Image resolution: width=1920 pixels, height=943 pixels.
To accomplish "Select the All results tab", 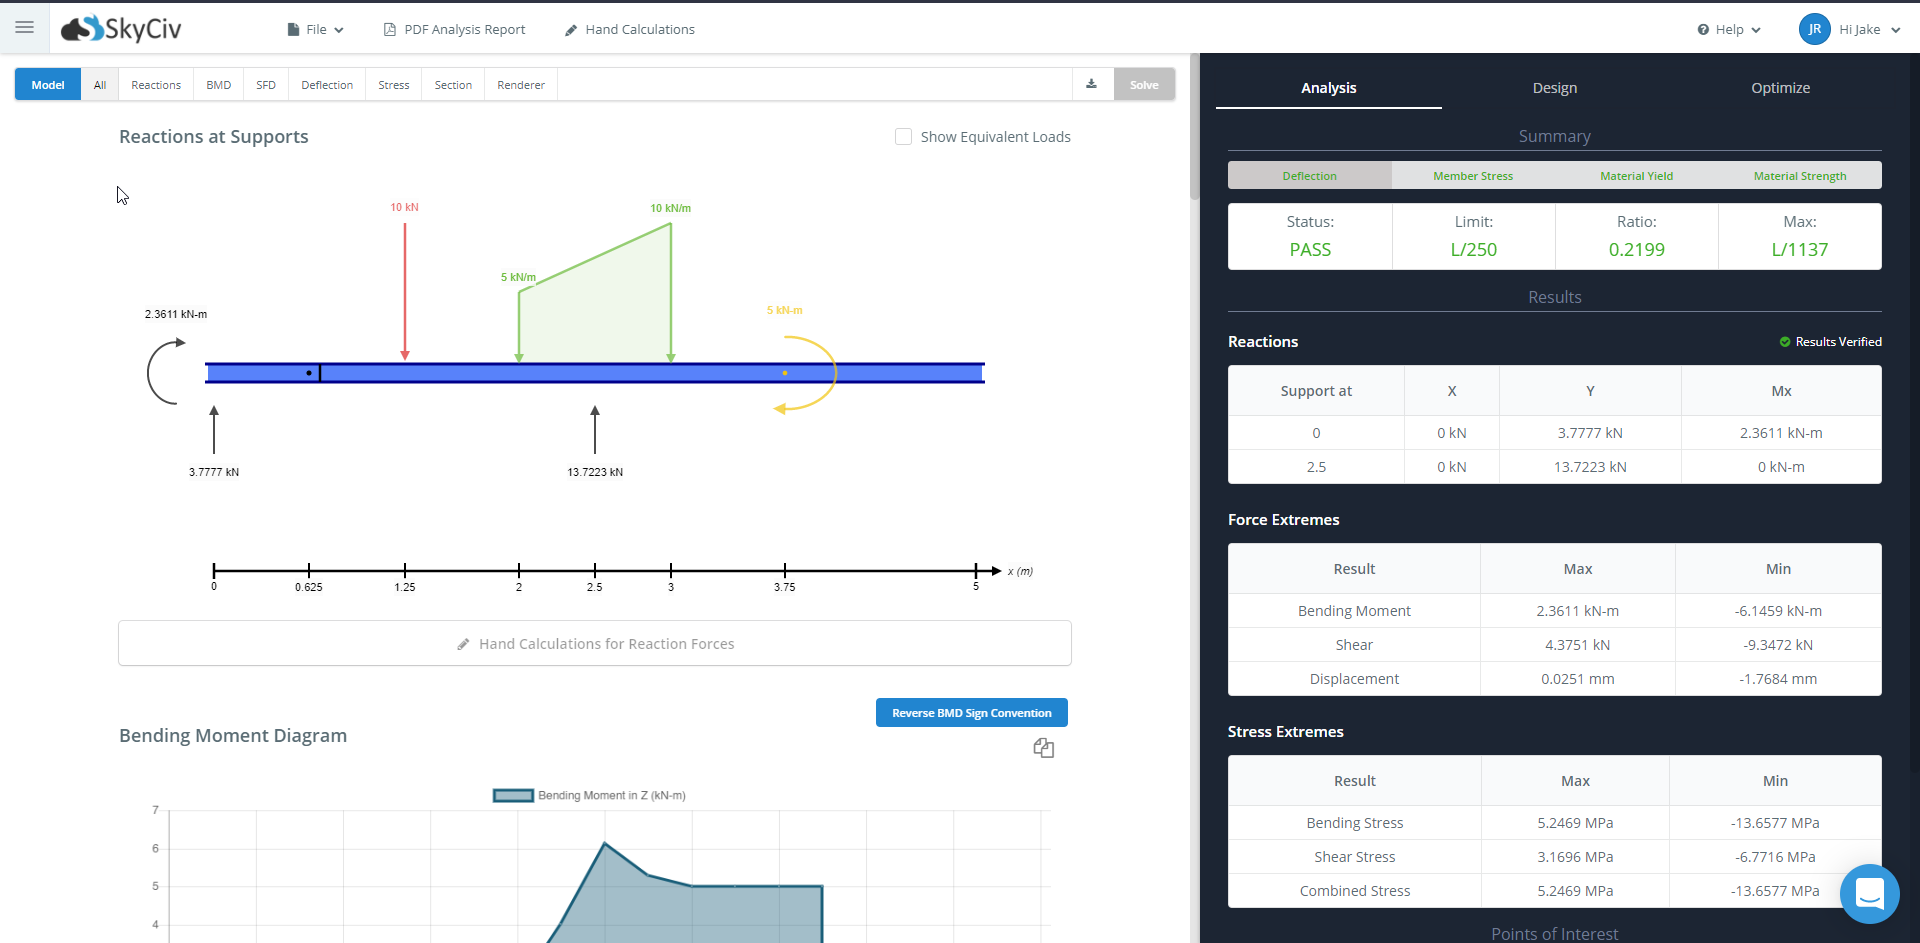I will (100, 85).
